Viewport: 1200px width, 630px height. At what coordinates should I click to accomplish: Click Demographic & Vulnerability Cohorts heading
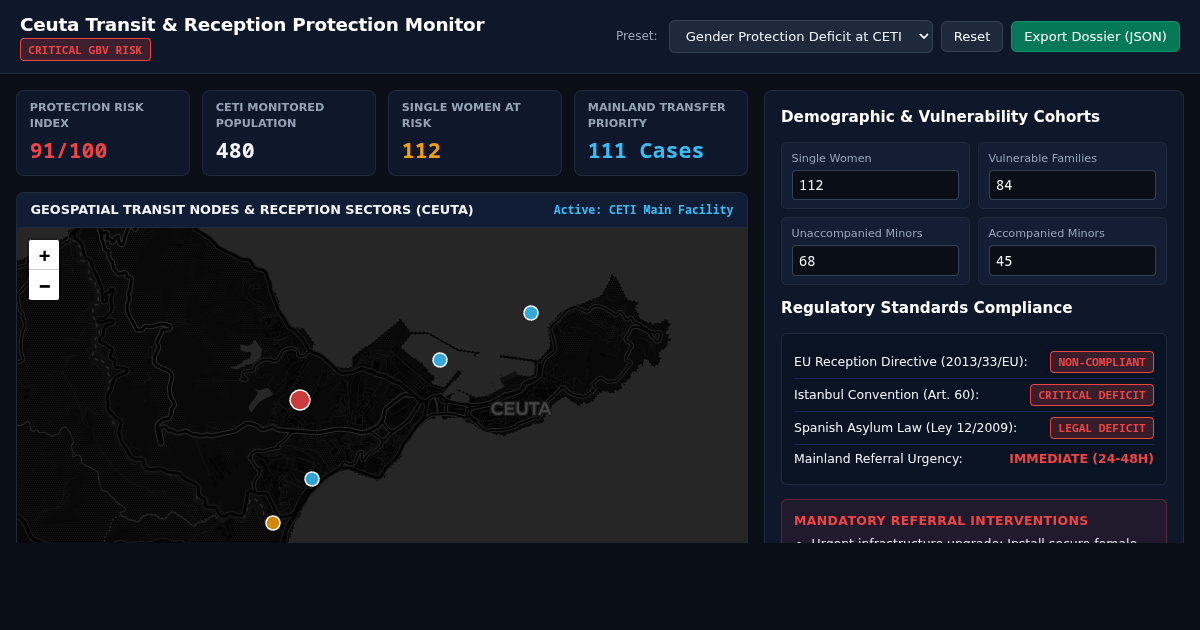(940, 117)
